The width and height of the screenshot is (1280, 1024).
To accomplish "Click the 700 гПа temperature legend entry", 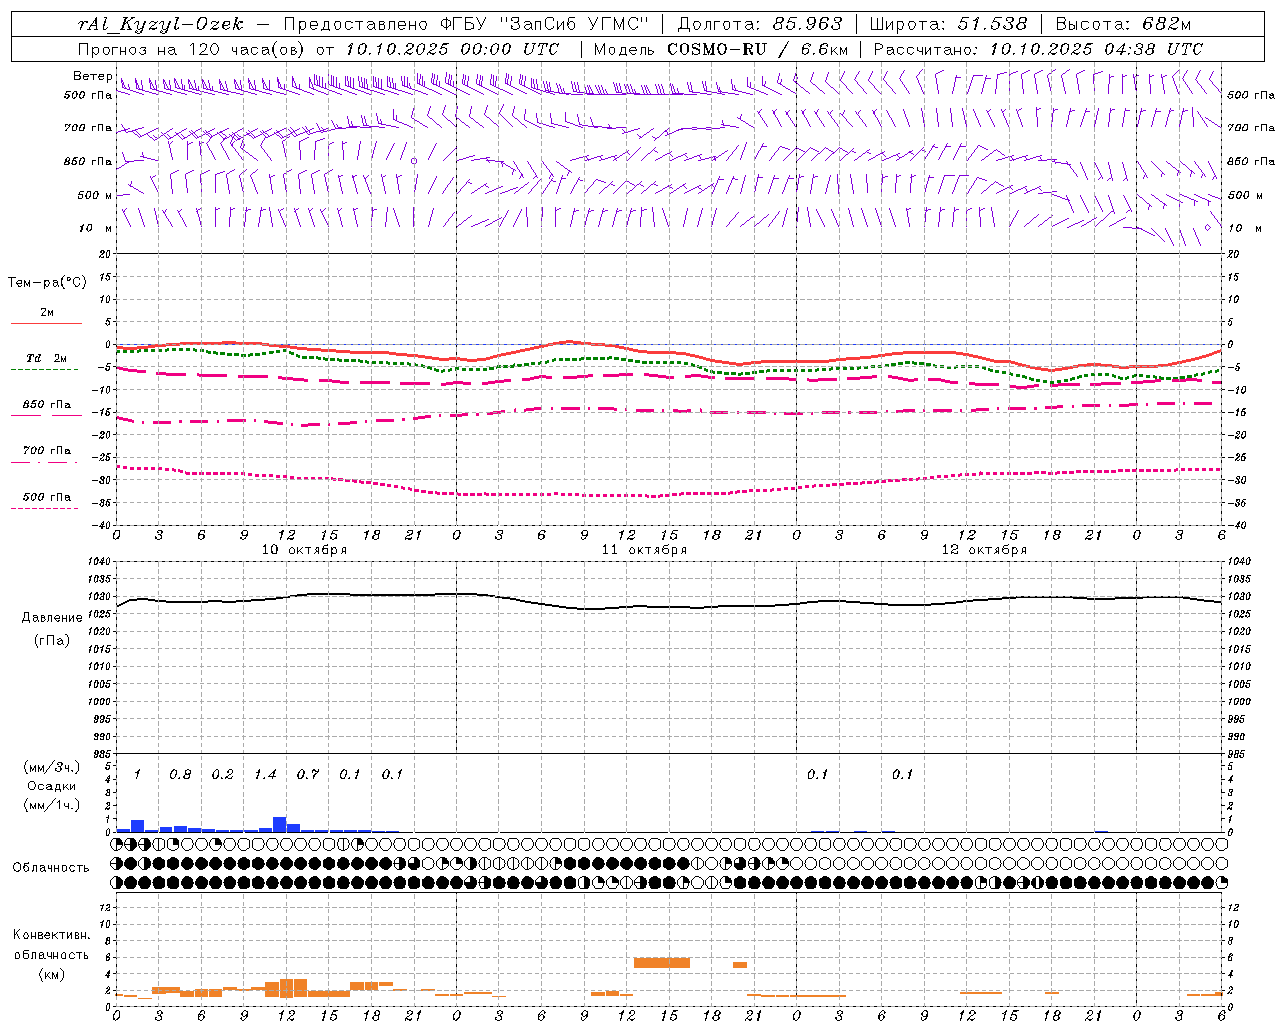I will click(x=46, y=451).
